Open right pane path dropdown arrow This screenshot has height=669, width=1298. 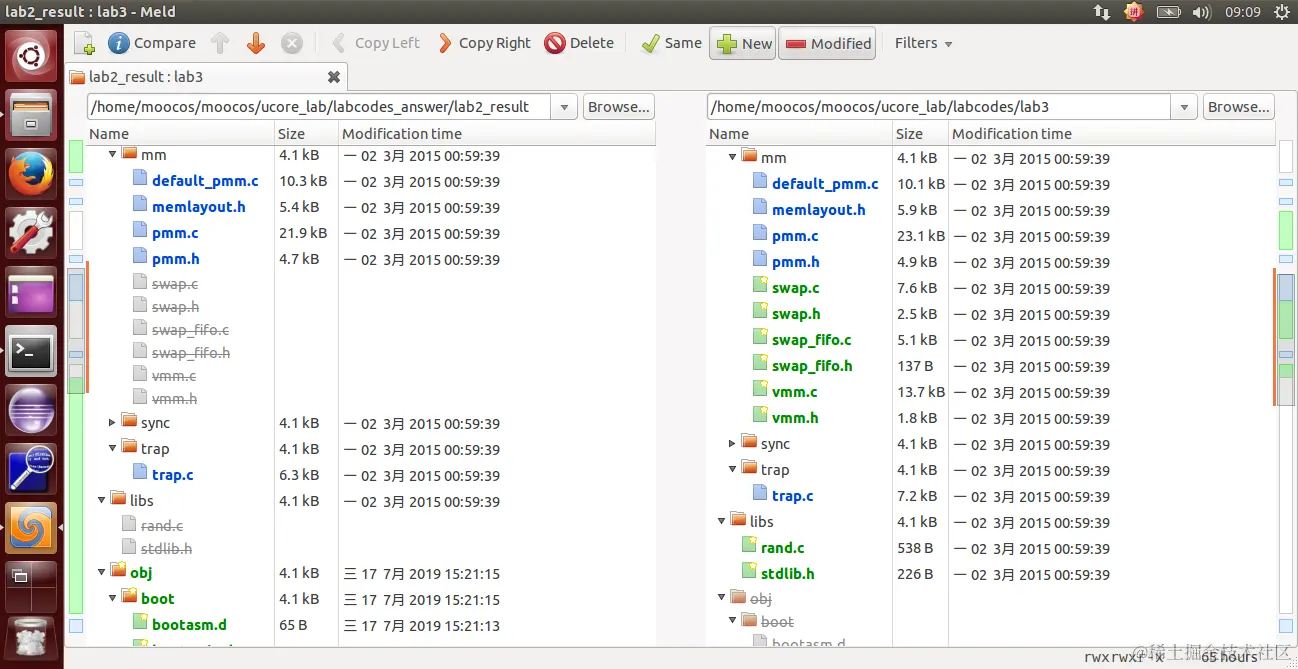(1185, 107)
